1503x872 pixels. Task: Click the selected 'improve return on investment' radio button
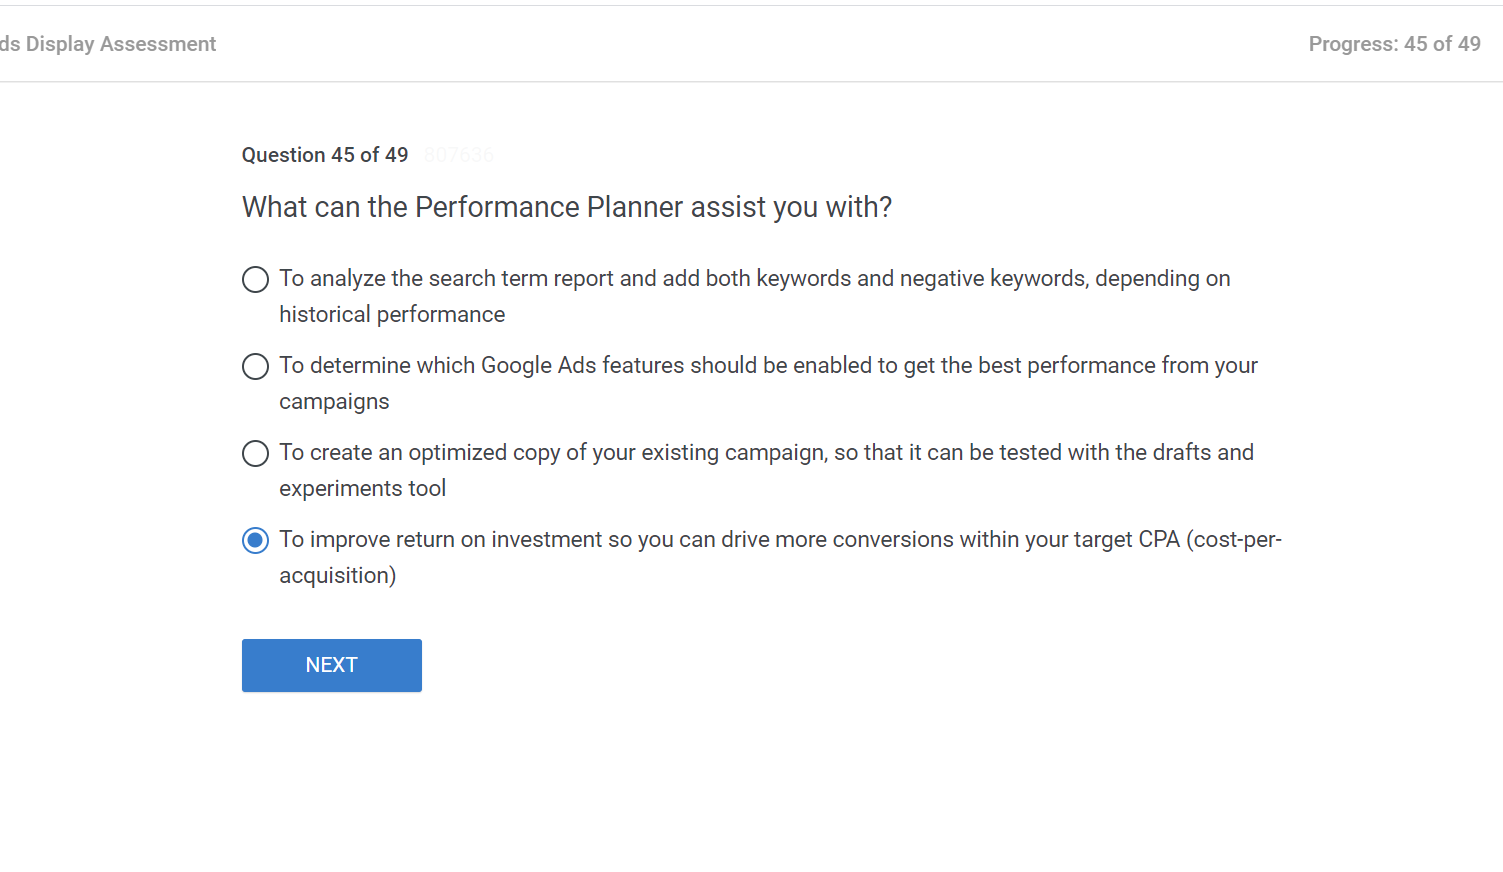255,540
